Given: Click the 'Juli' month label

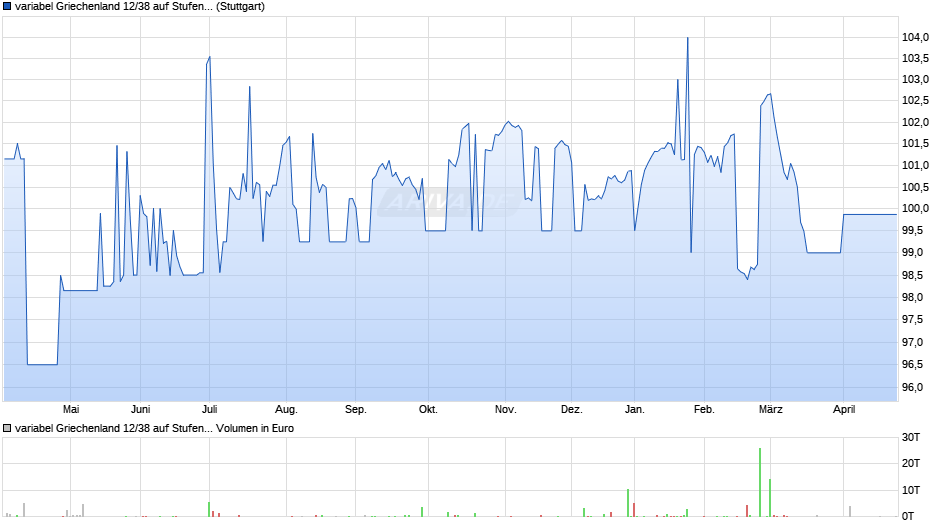Looking at the screenshot, I should 209,409.
